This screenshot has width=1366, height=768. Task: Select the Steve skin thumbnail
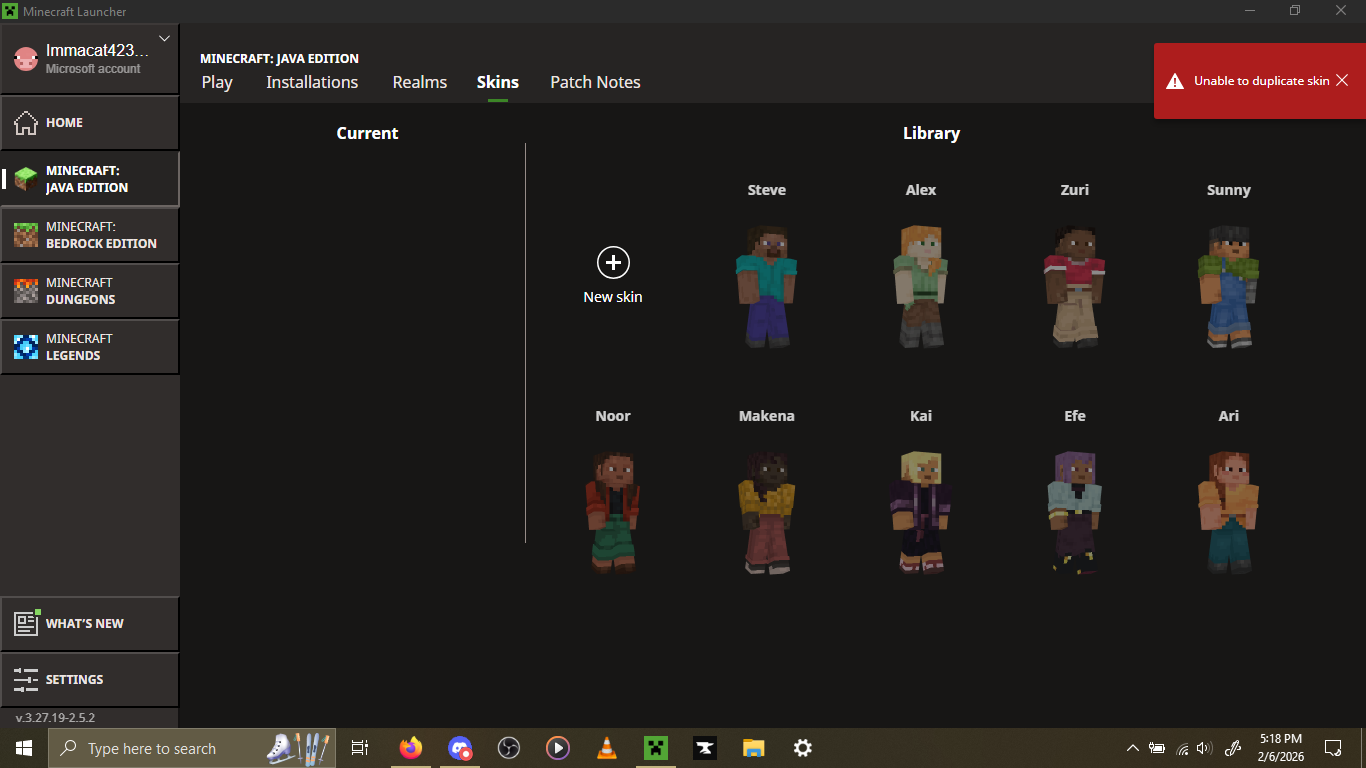click(x=767, y=286)
